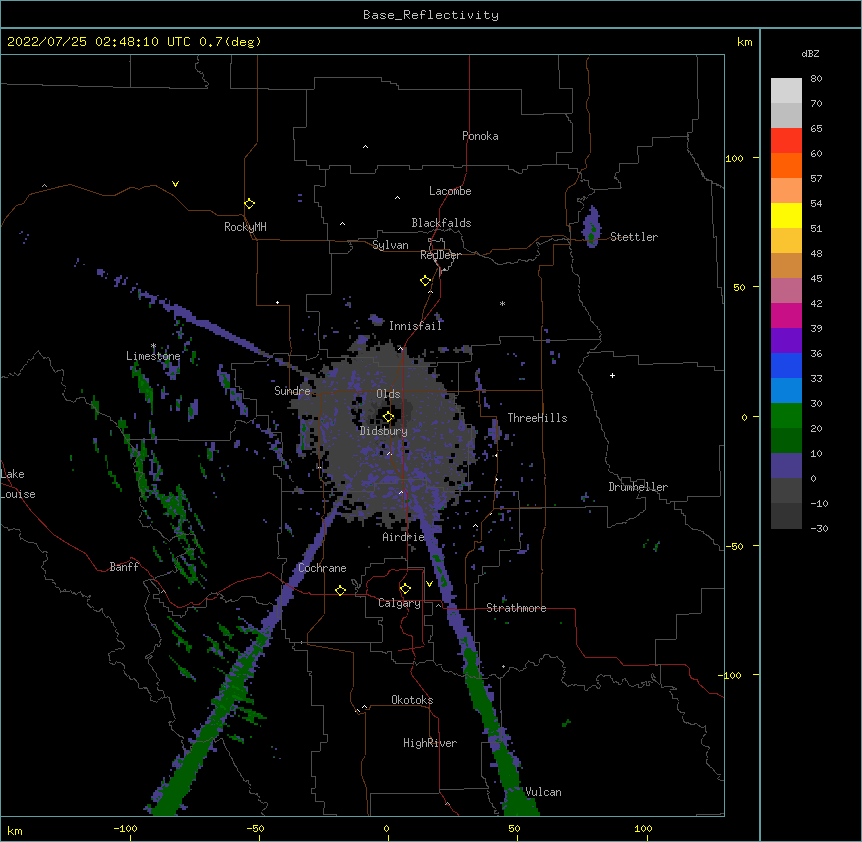Screen dimensions: 862x842
Task: Click the white asterisk marker east of RedDeer
Action: 502,303
